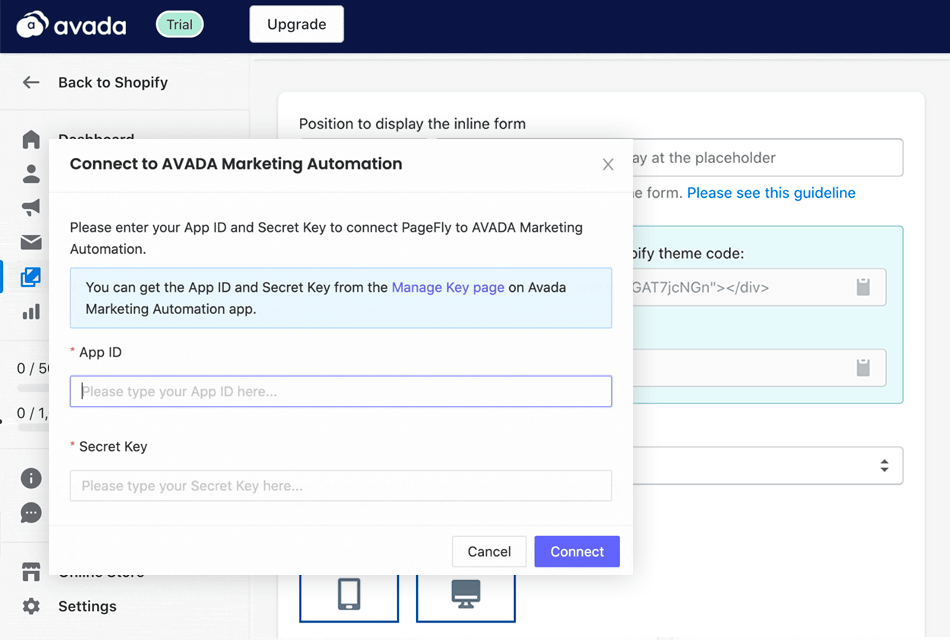Select the megaphone campaigns sidebar icon
The width and height of the screenshot is (950, 640).
tap(31, 208)
